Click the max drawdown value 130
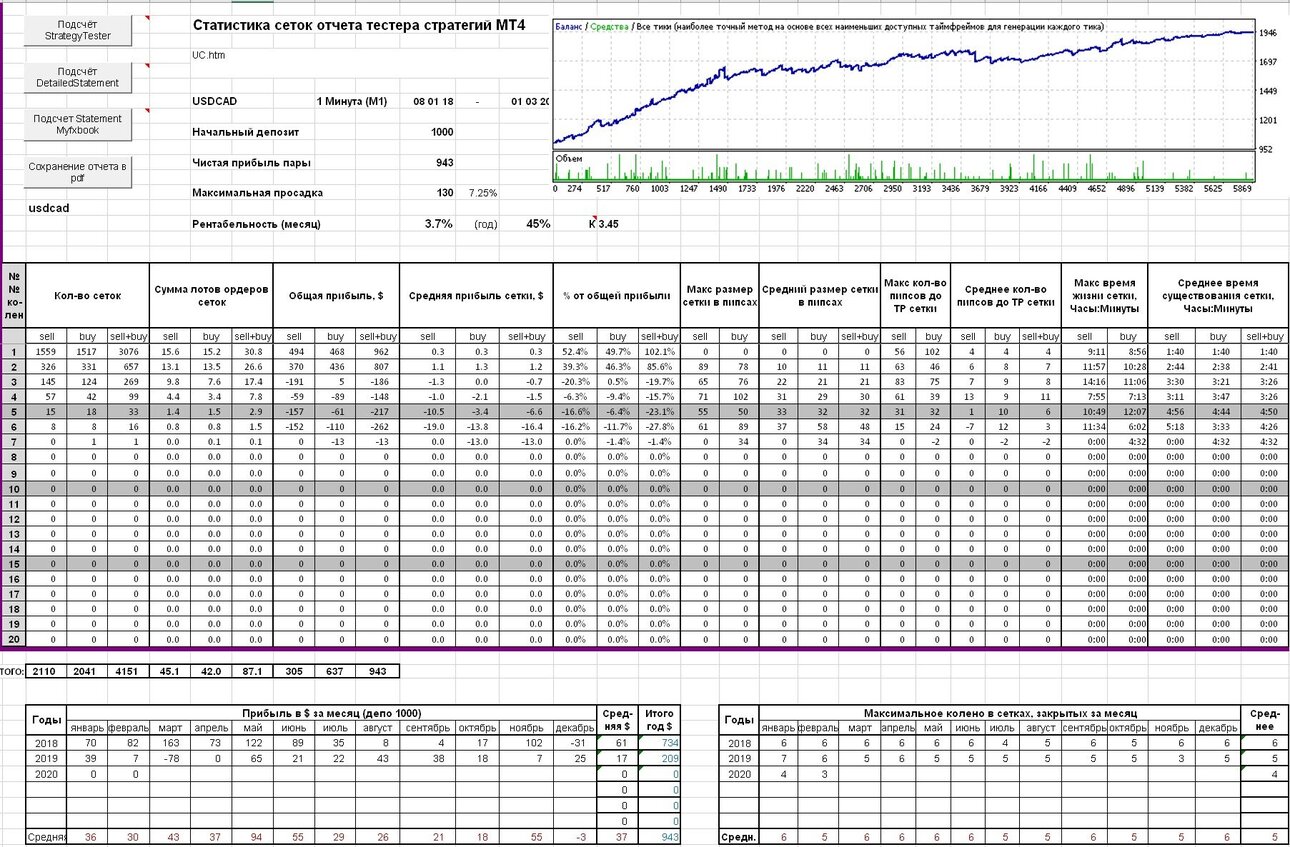This screenshot has width=1290, height=847. 444,192
